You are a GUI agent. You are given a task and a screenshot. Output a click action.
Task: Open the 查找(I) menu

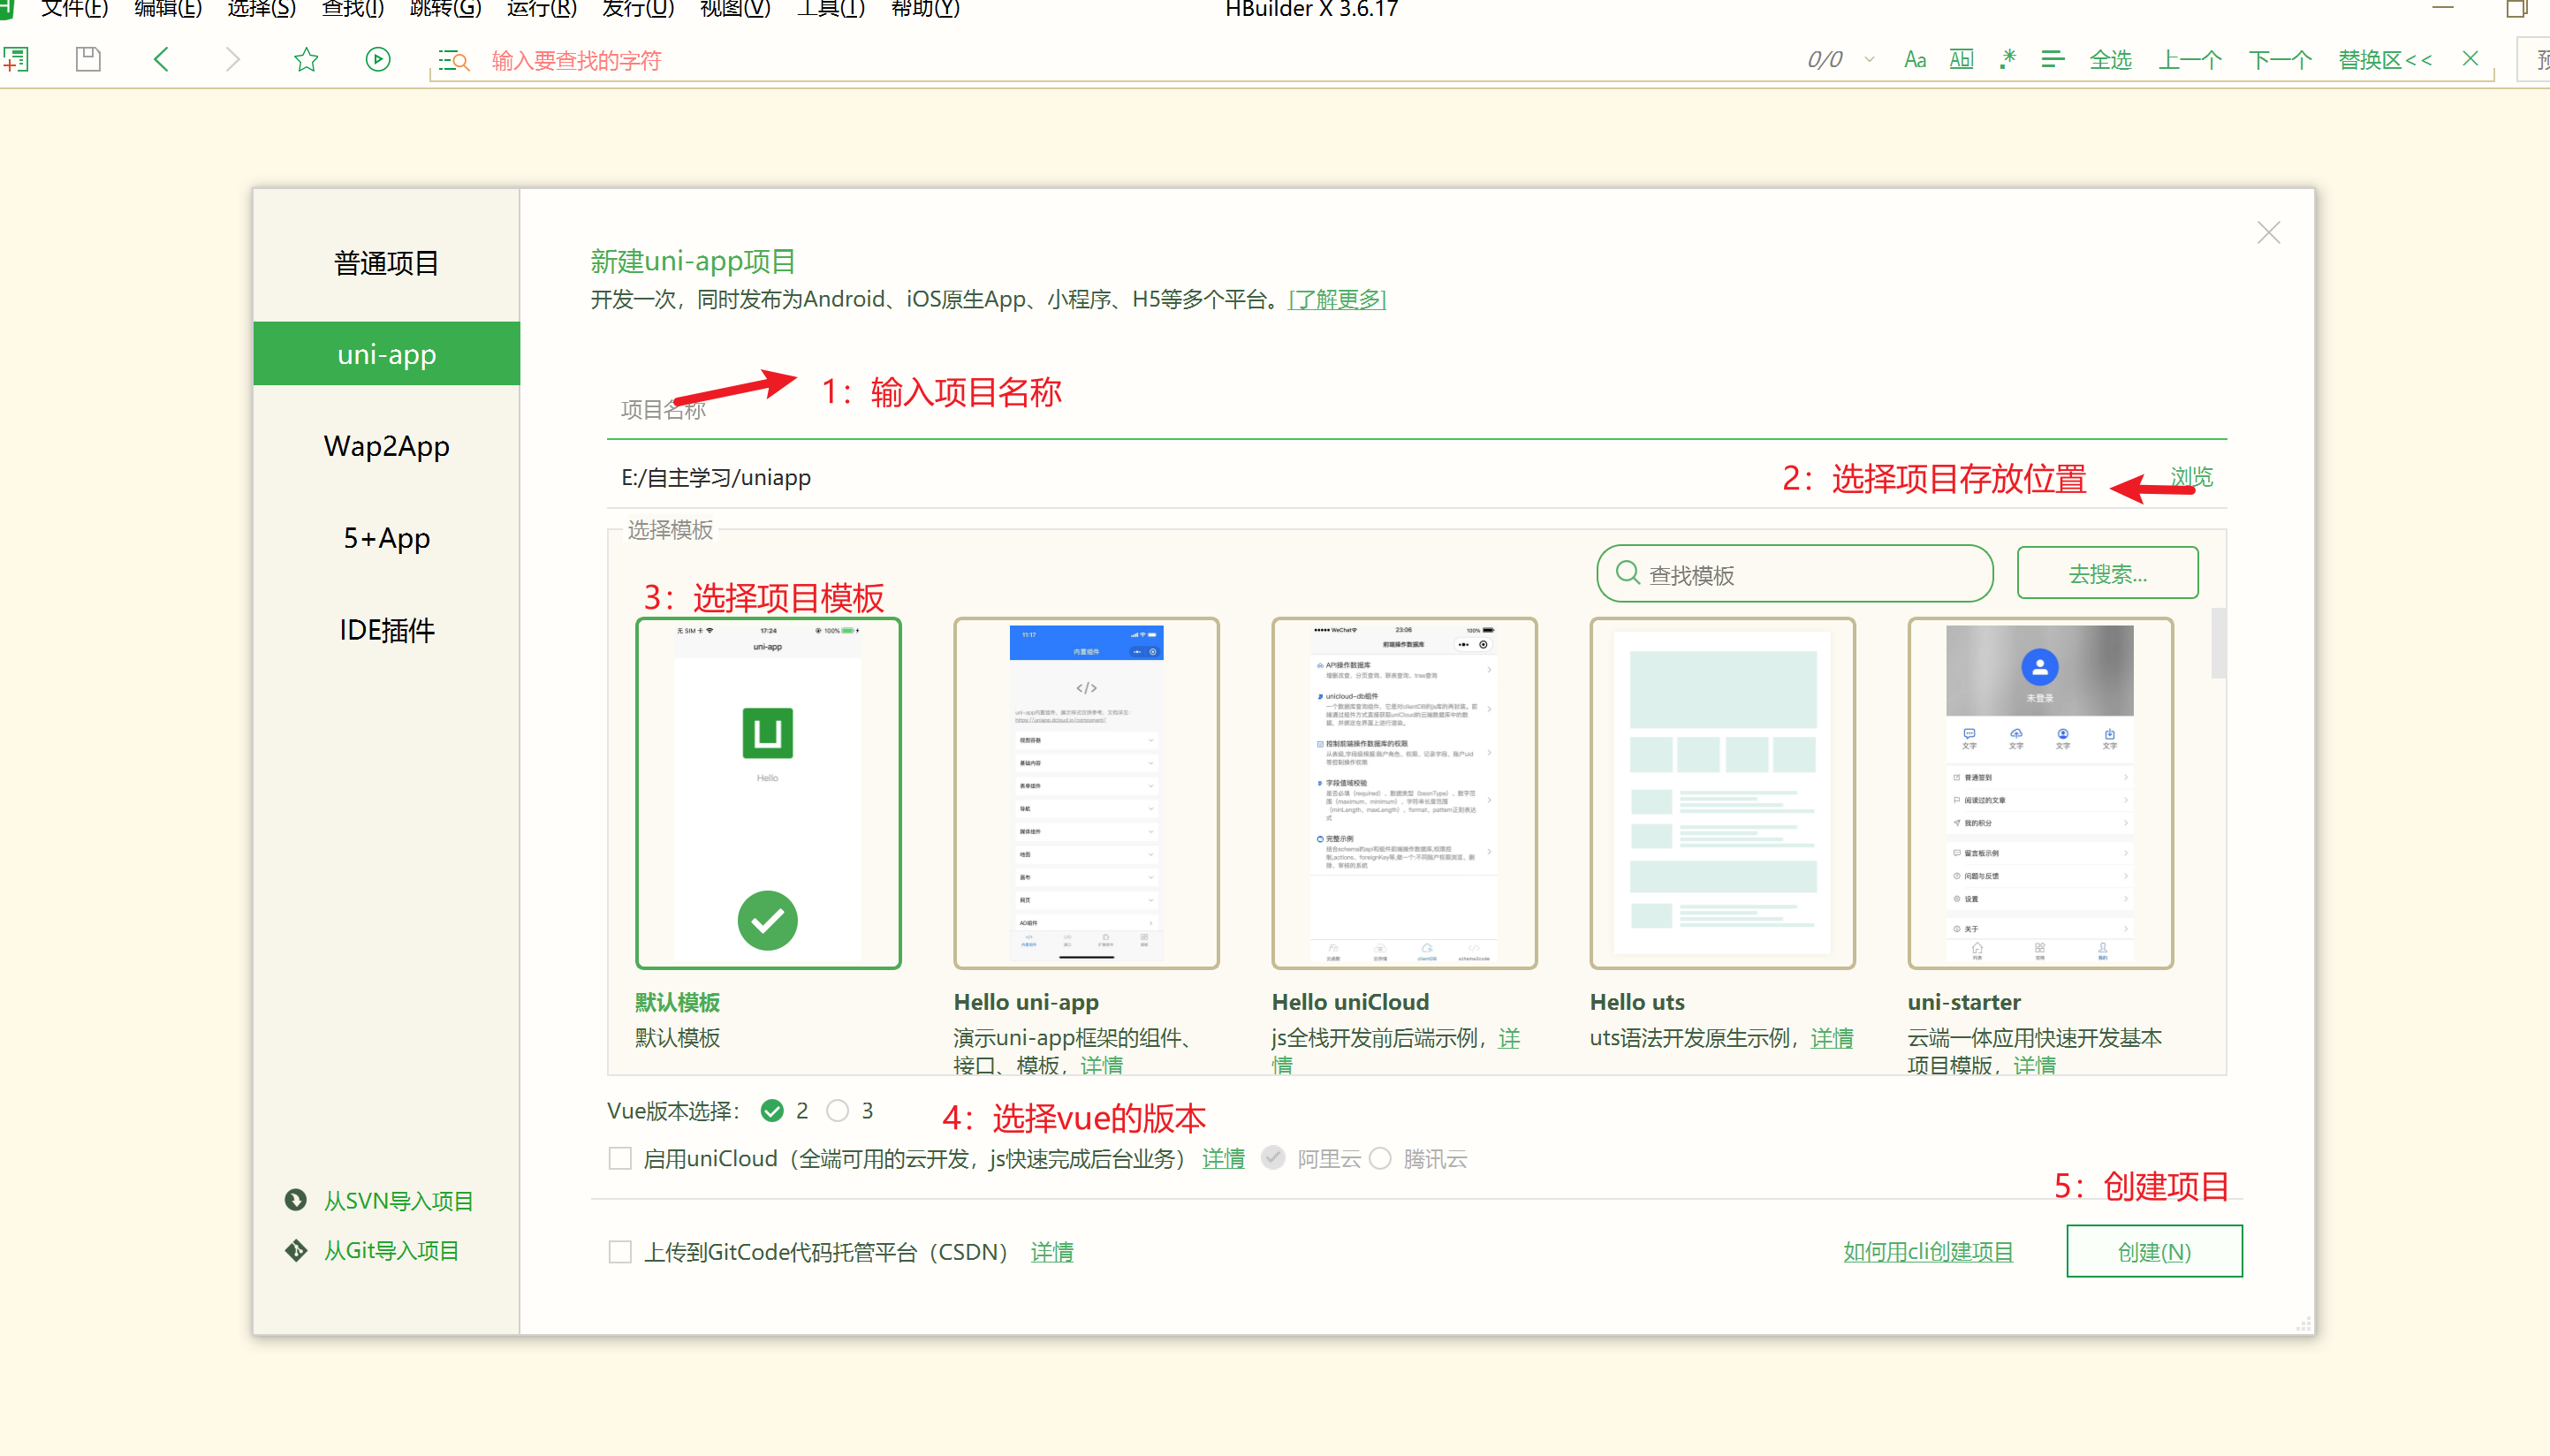[352, 9]
